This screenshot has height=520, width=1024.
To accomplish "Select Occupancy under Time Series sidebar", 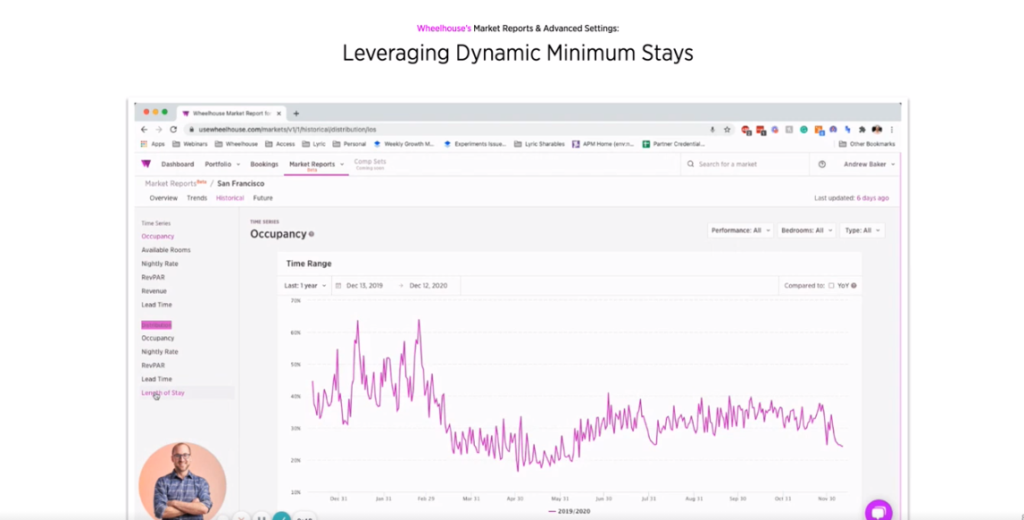I will pos(157,236).
